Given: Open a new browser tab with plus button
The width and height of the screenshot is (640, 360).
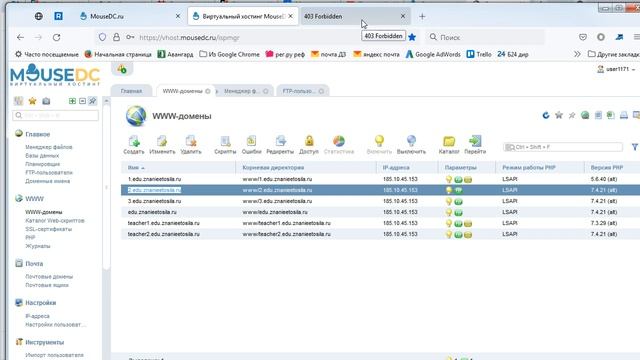Looking at the screenshot, I should (x=422, y=16).
